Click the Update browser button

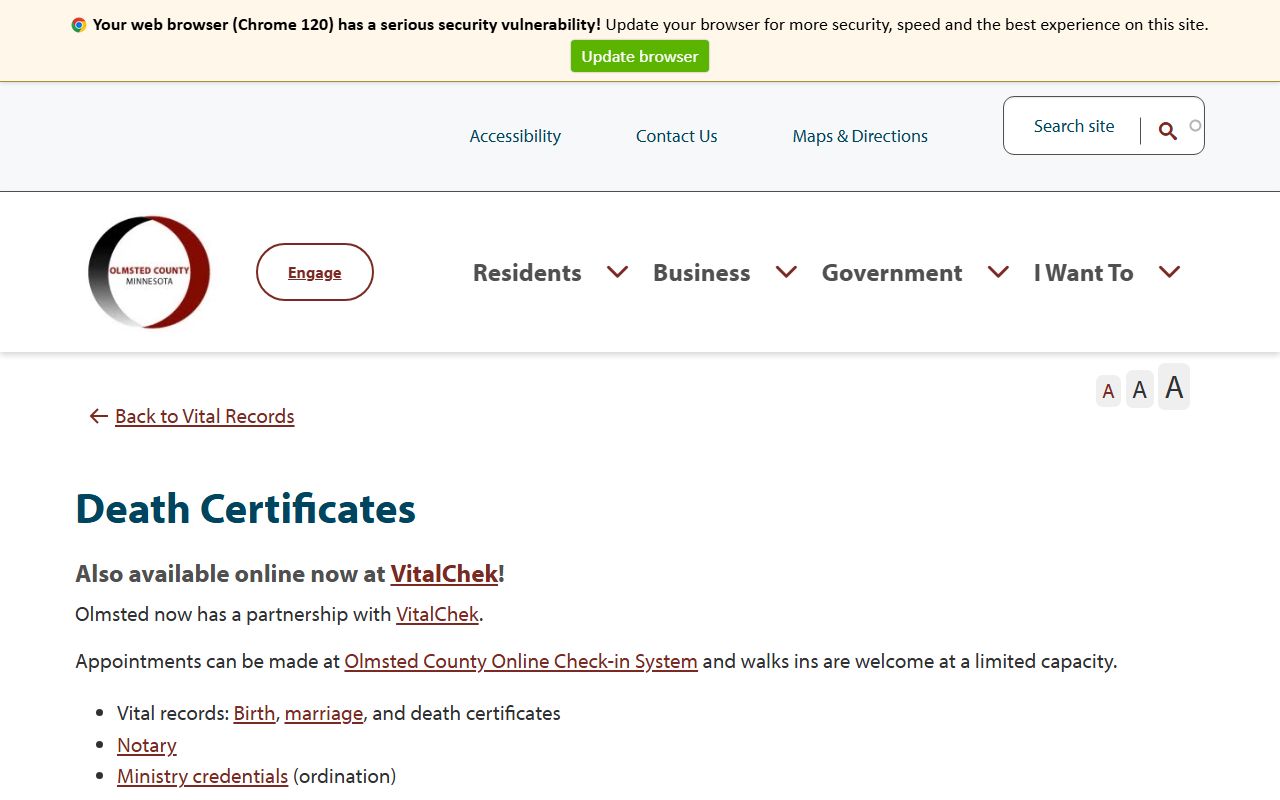(x=640, y=56)
